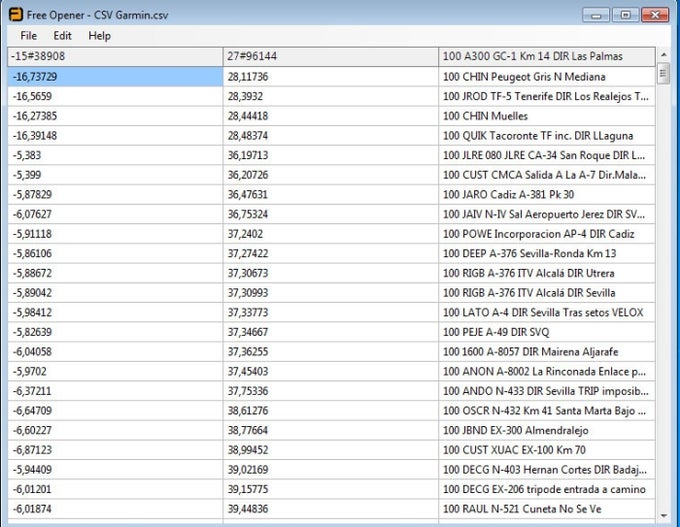This screenshot has width=680, height=527.
Task: Select cell 100 JBND EX-300 Almendralejo
Action: 547,431
